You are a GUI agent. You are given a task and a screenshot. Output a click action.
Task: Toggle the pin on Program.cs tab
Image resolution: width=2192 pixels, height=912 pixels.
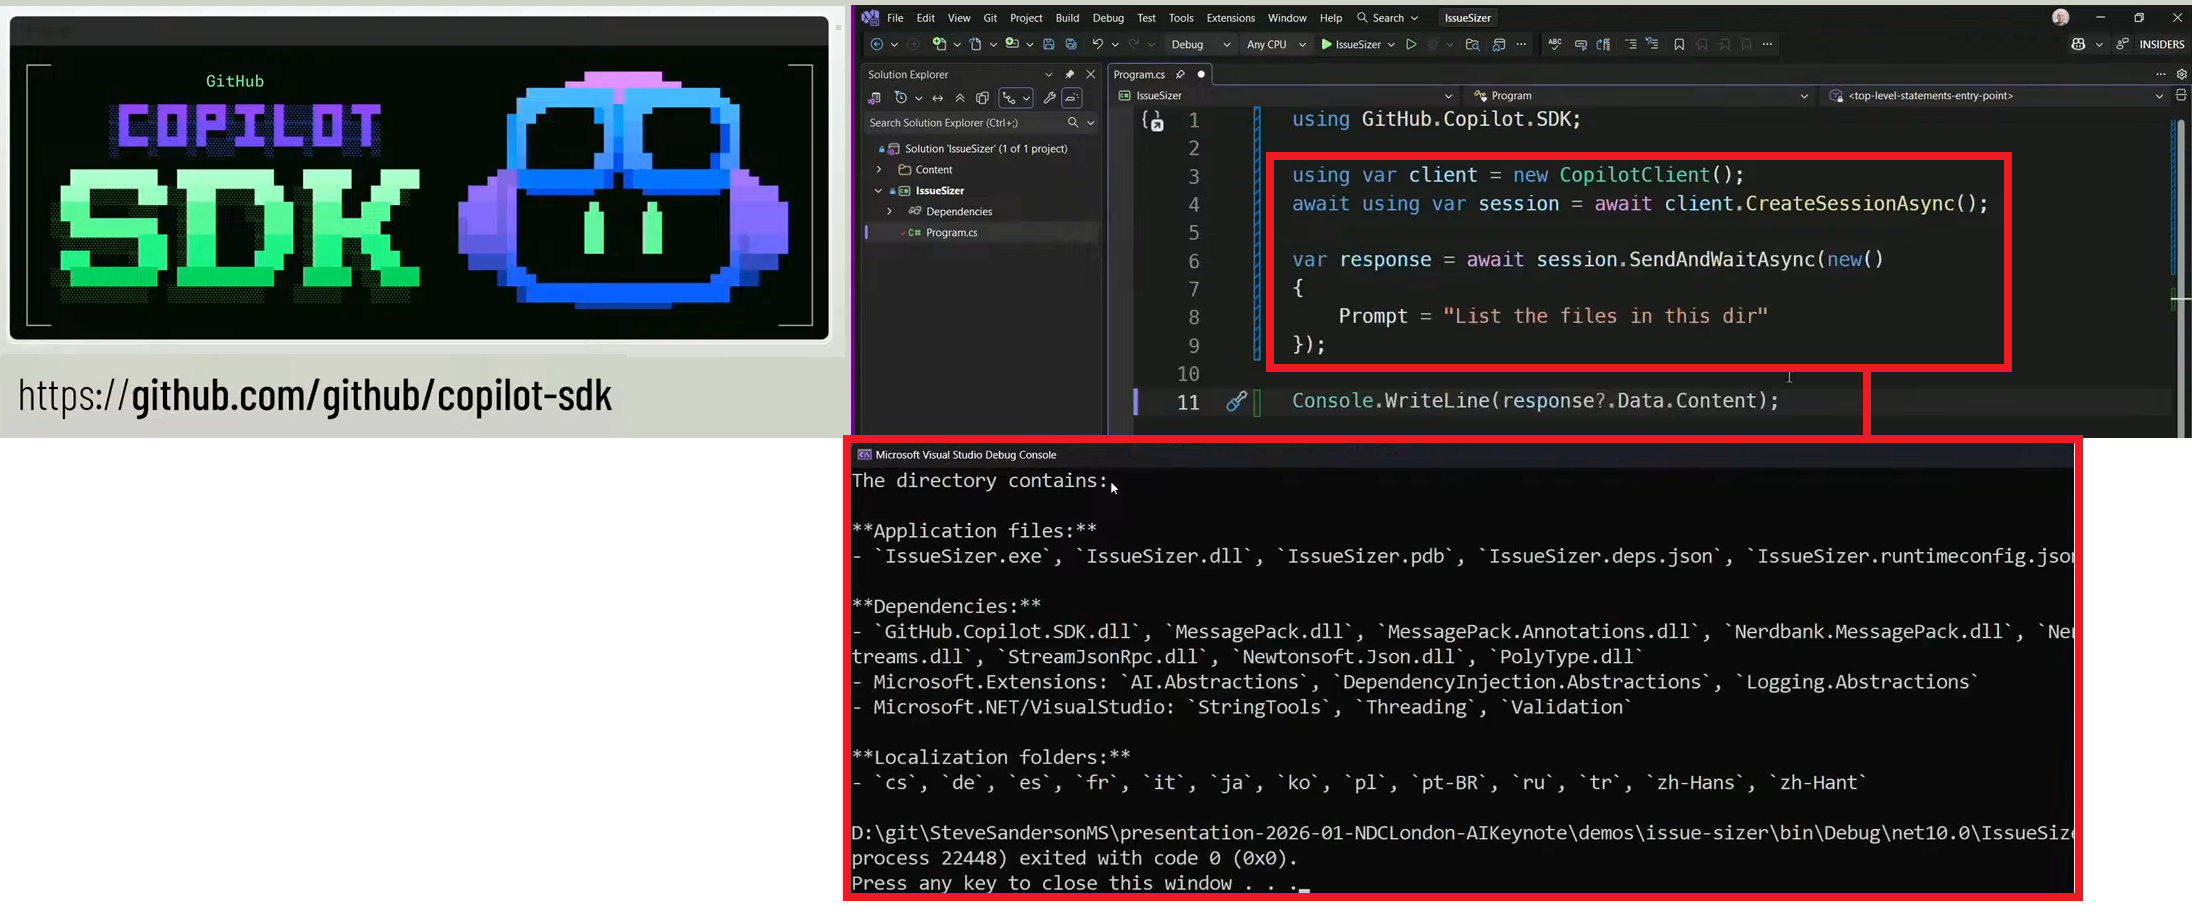coord(1180,74)
